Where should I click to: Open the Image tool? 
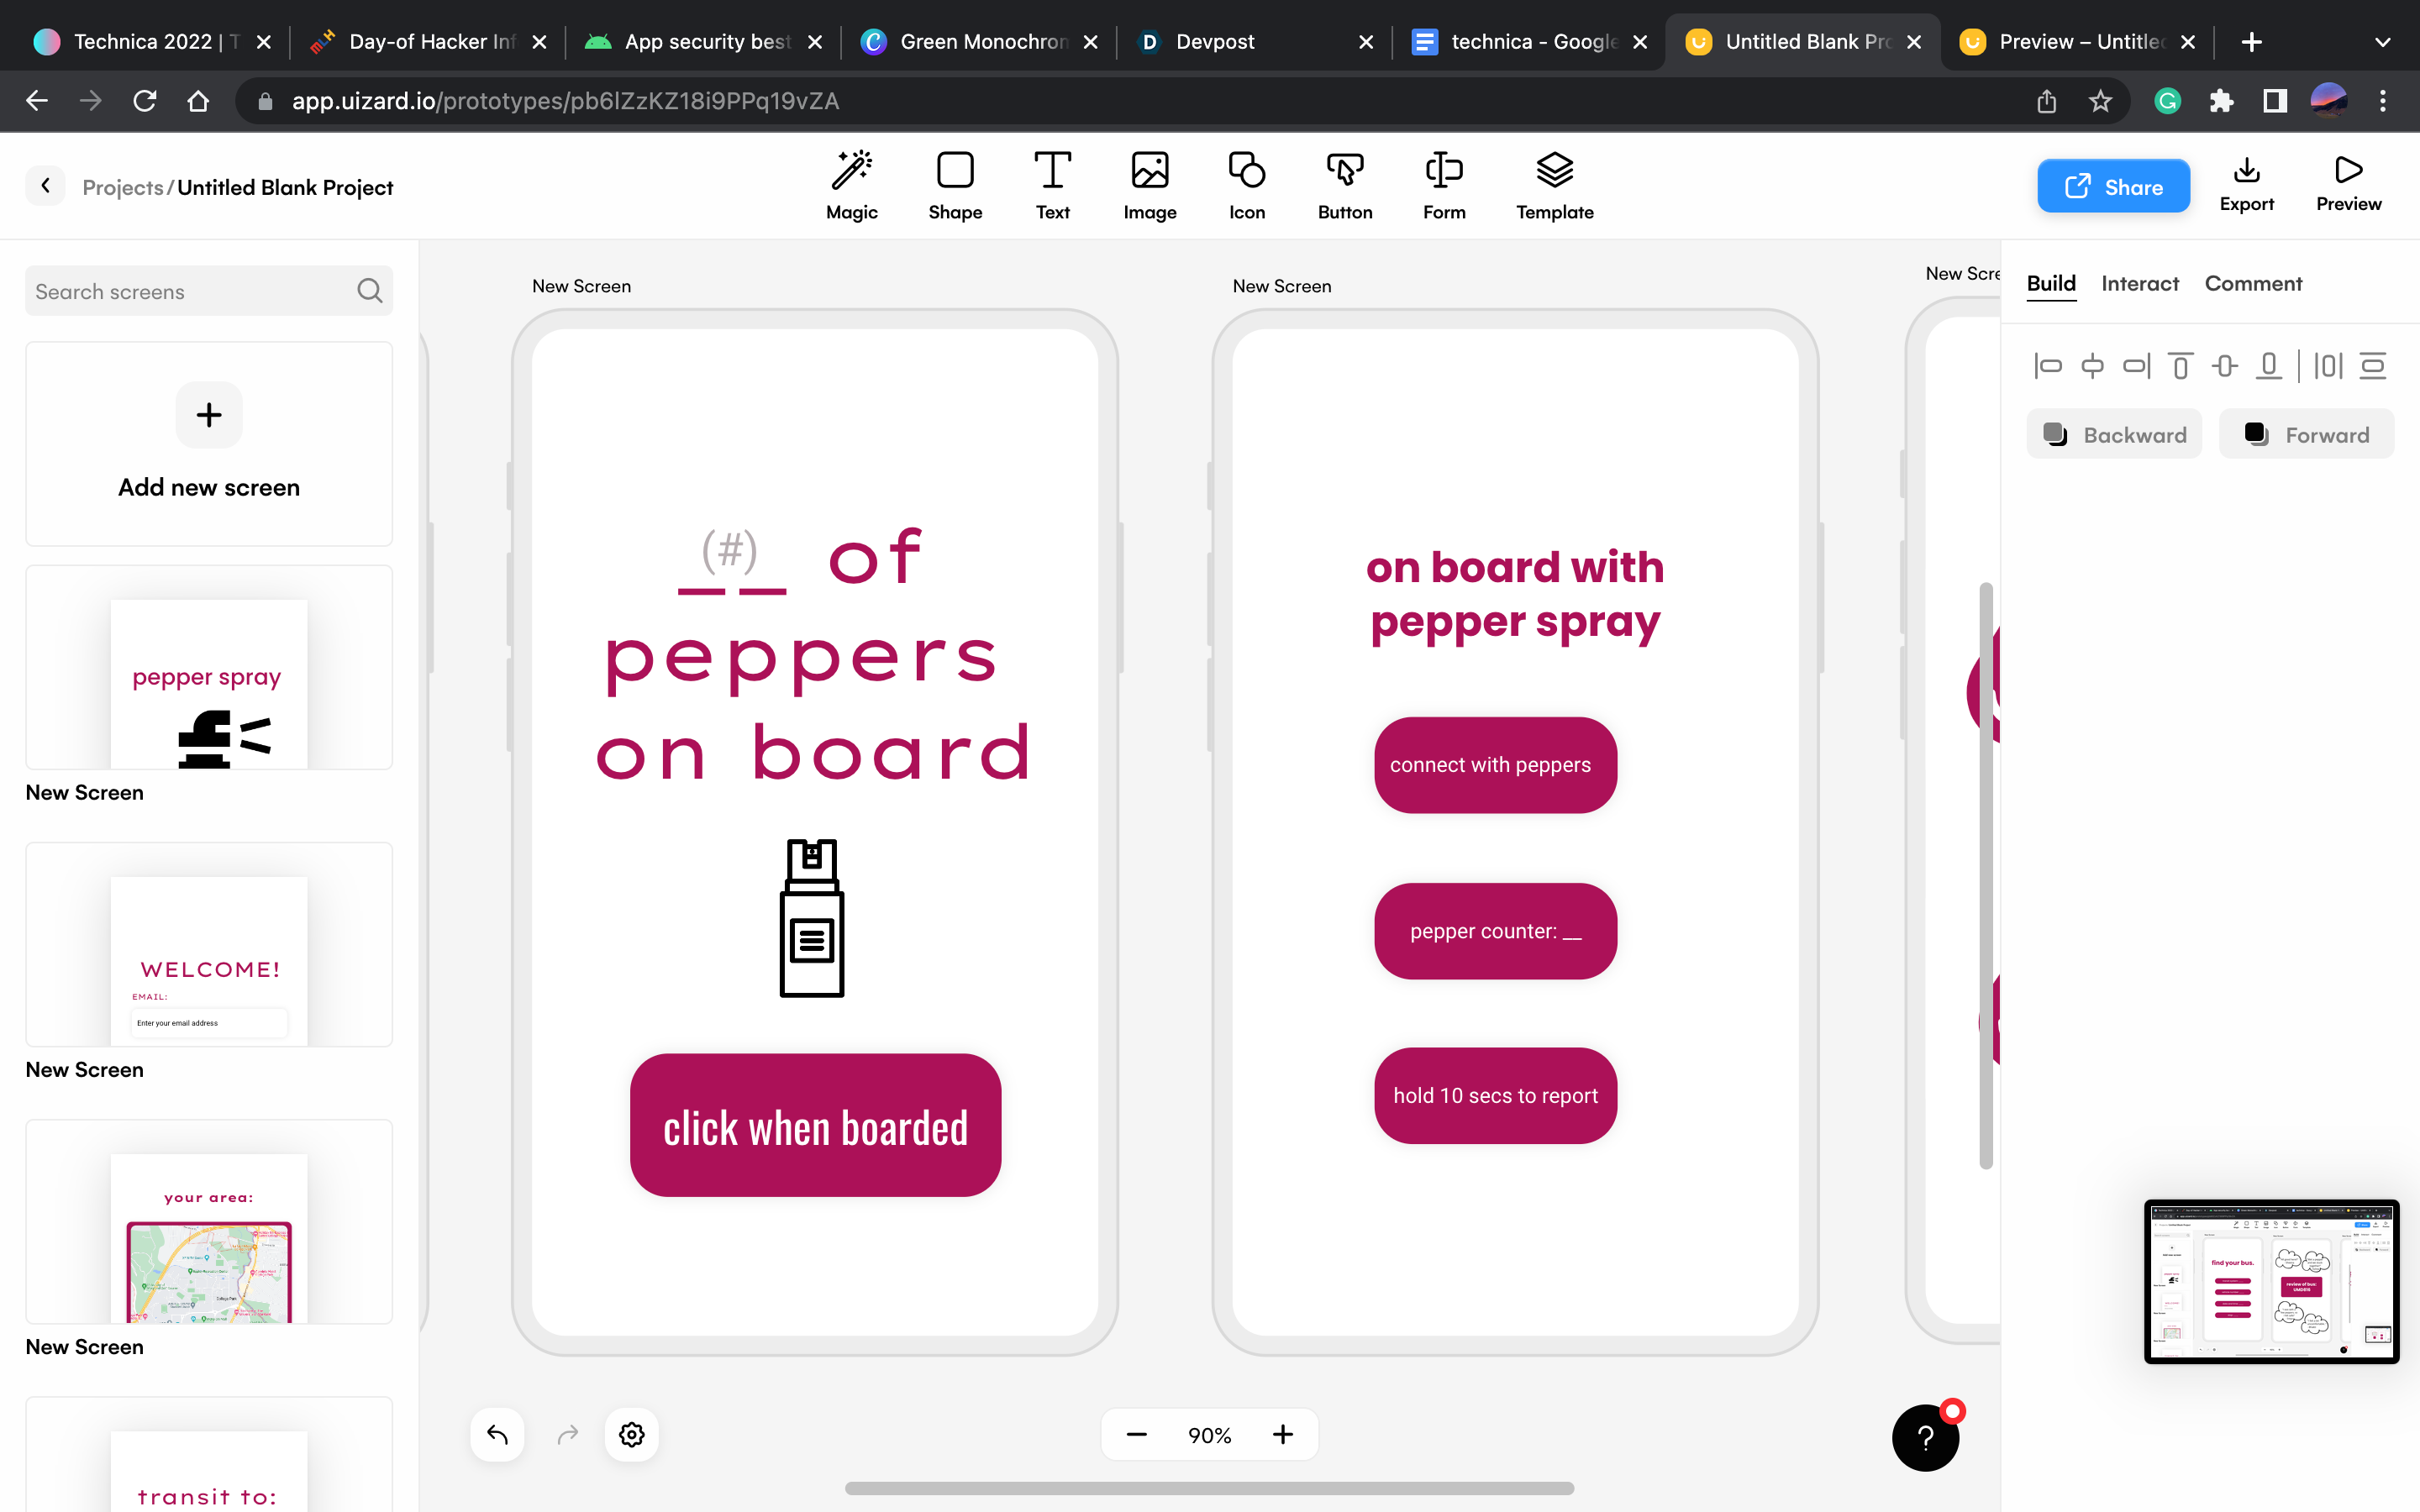[x=1149, y=185]
